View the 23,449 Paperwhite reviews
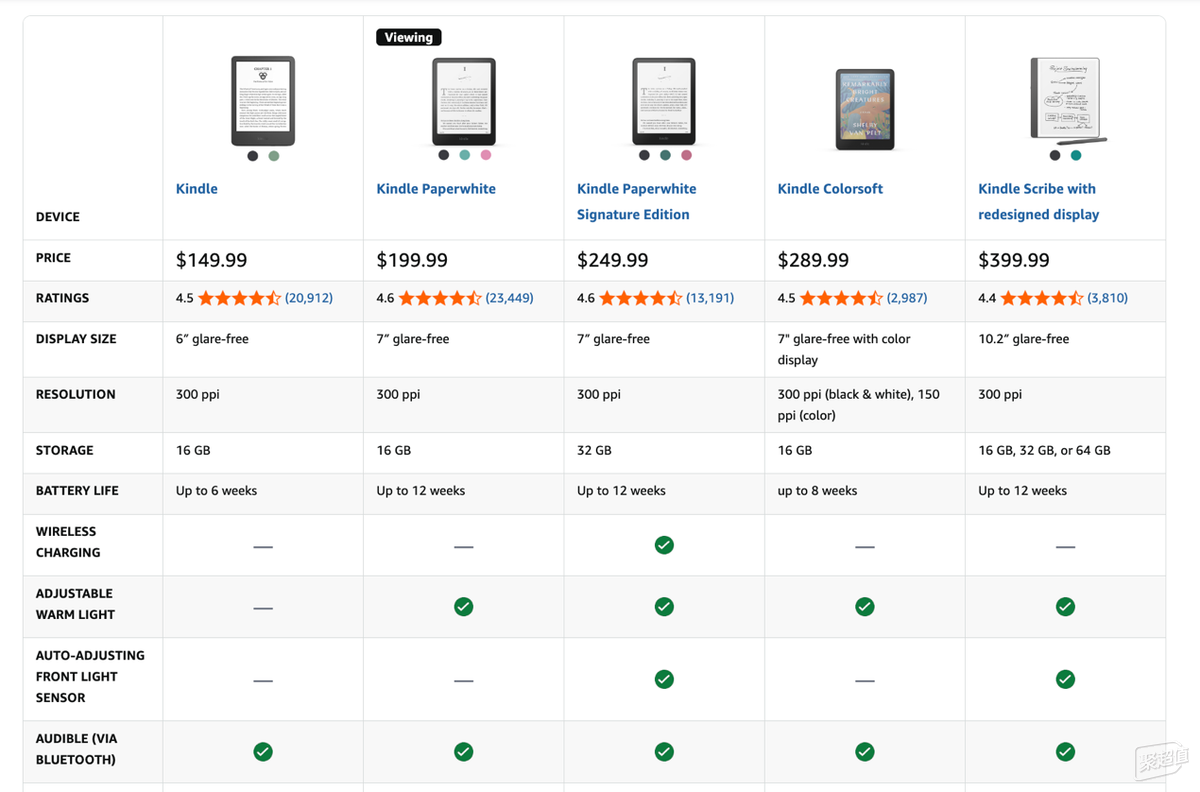1200x792 pixels. 509,298
